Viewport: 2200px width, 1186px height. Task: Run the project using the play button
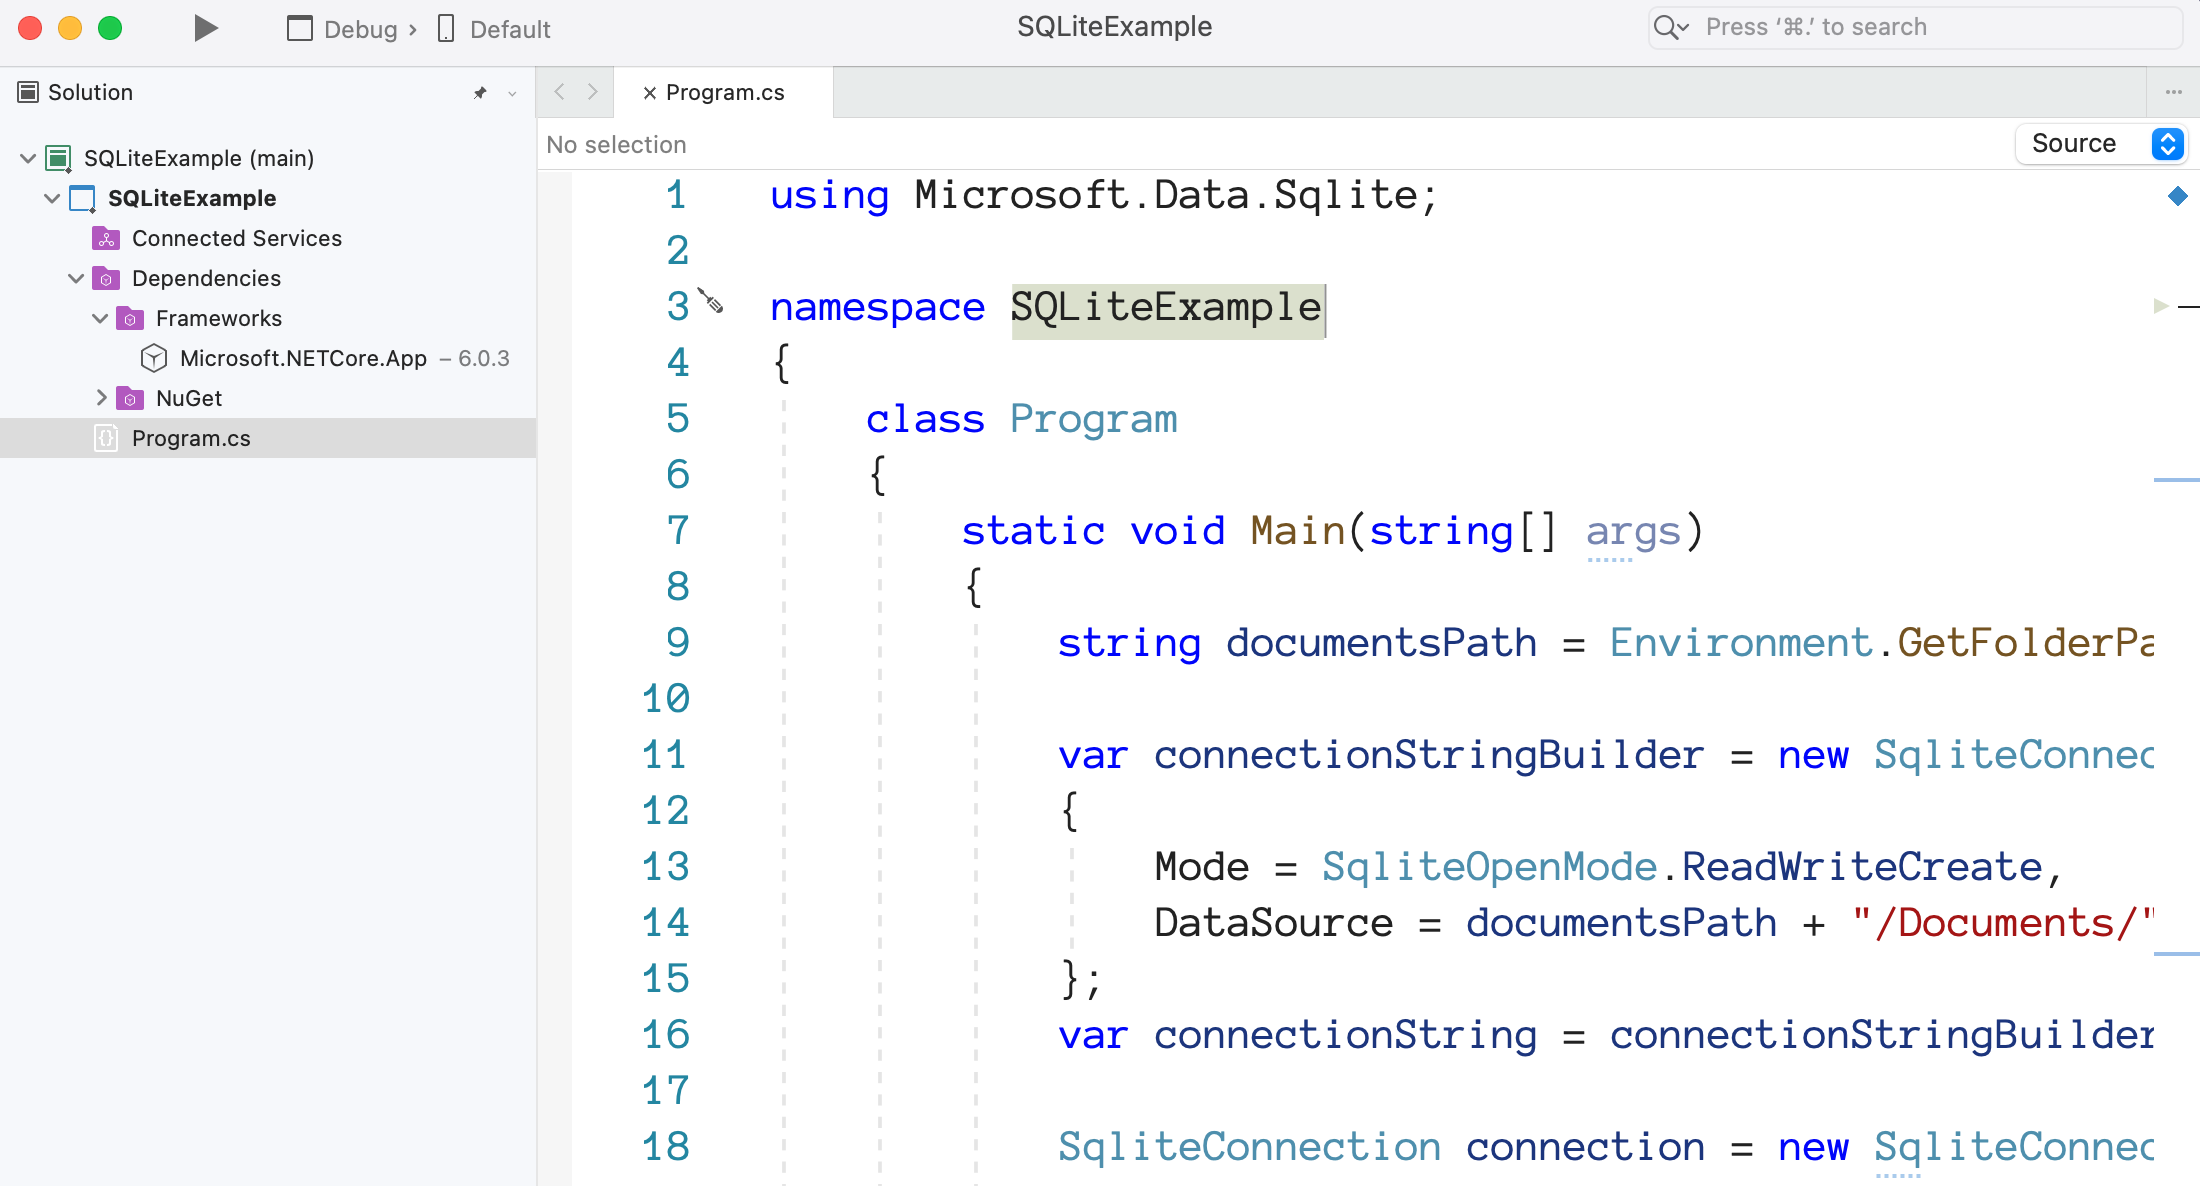tap(205, 27)
